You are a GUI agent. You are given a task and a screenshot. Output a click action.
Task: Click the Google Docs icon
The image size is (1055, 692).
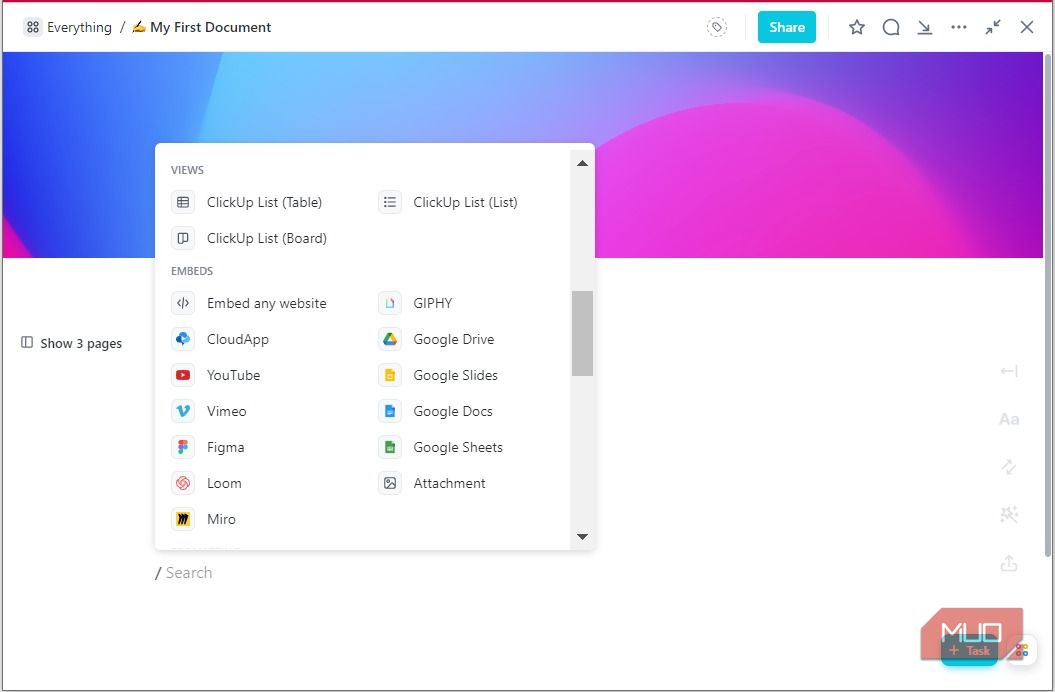tap(390, 411)
